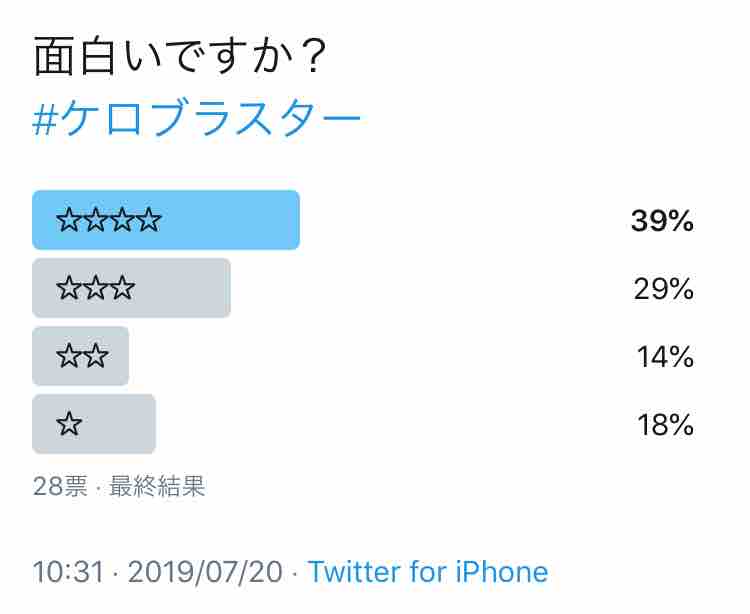This screenshot has width=750, height=614.
Task: Click the single star rating icon
Action: pos(69,424)
